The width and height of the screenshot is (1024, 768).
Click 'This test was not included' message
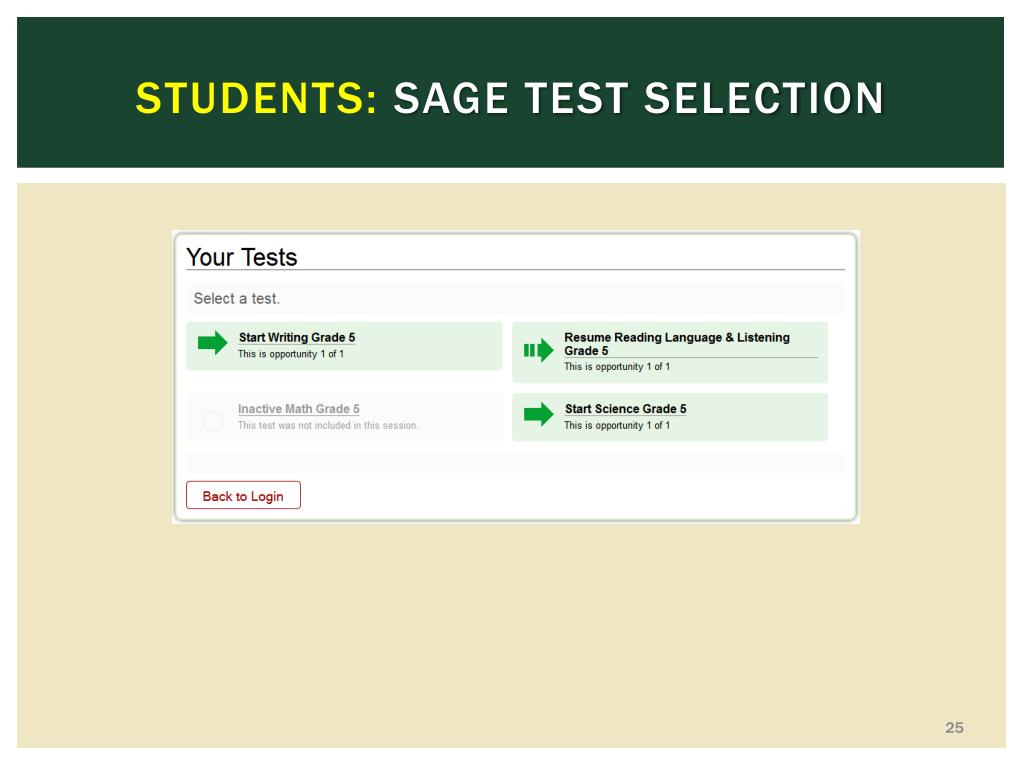328,425
